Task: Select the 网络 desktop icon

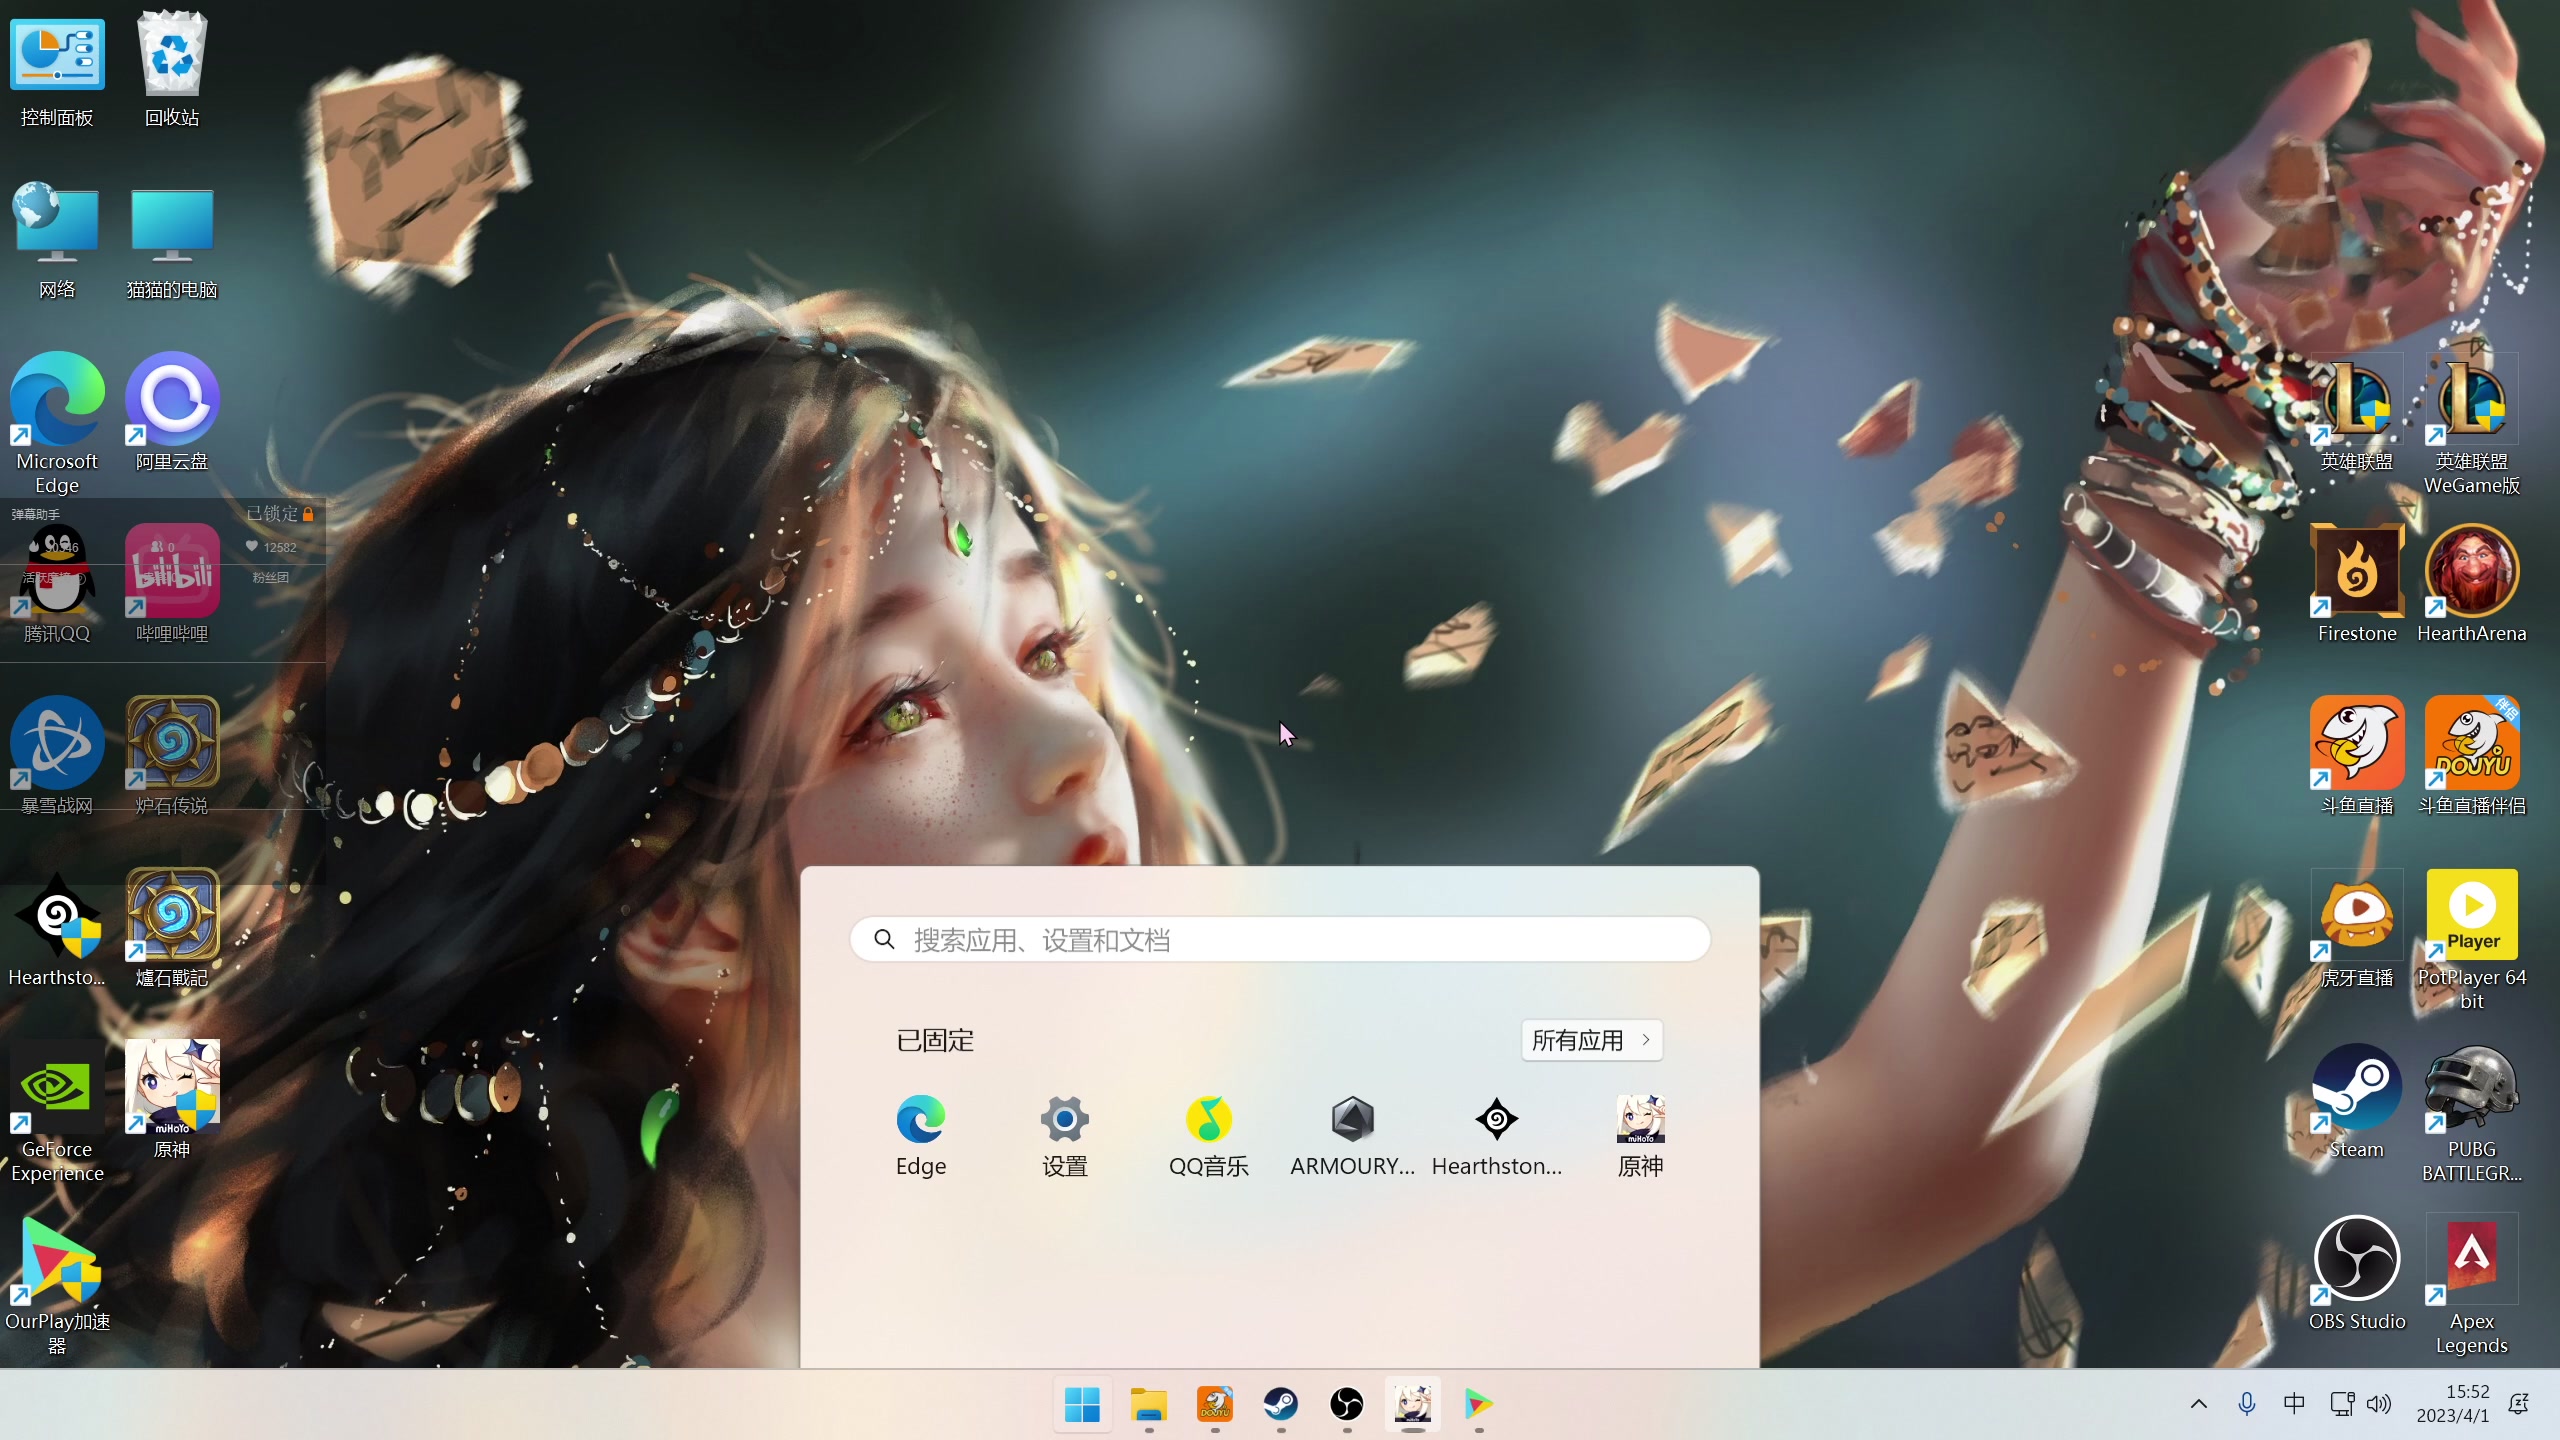Action: (57, 242)
